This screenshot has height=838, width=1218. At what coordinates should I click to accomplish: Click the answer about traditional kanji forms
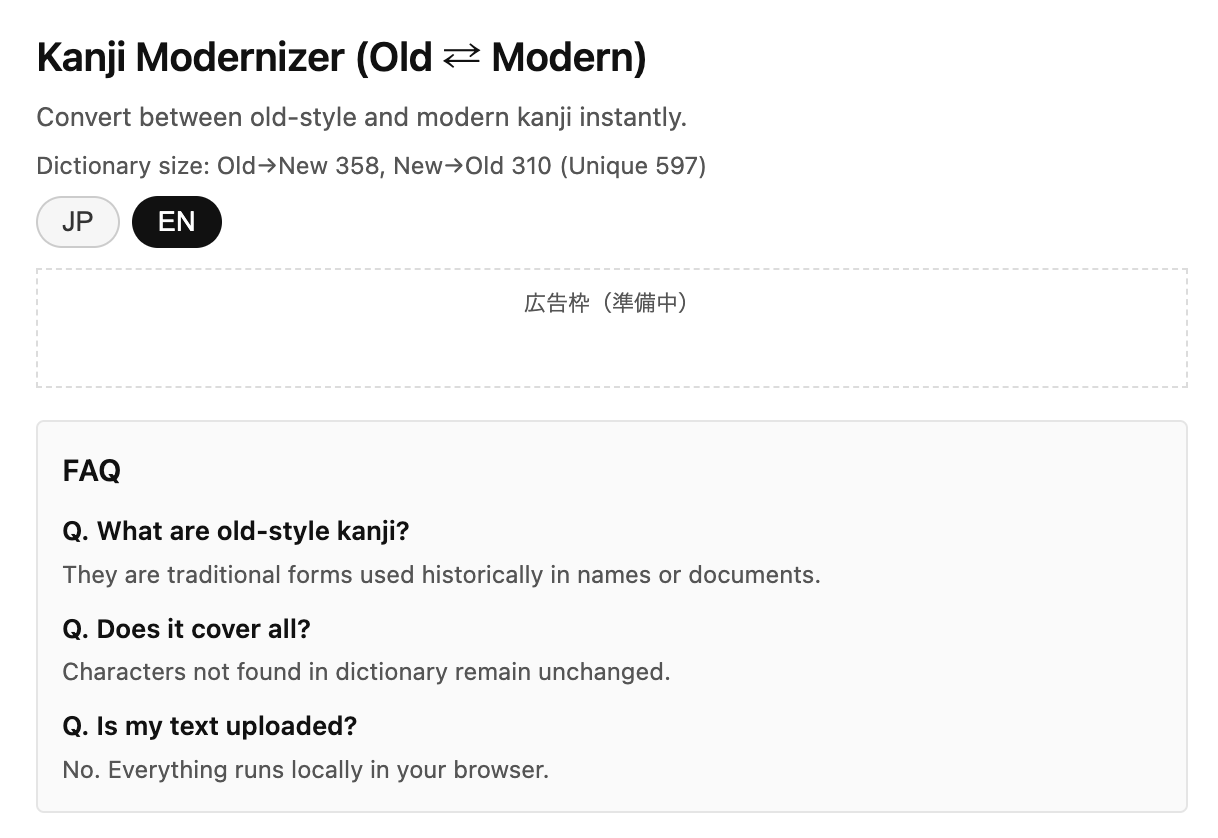click(x=440, y=574)
